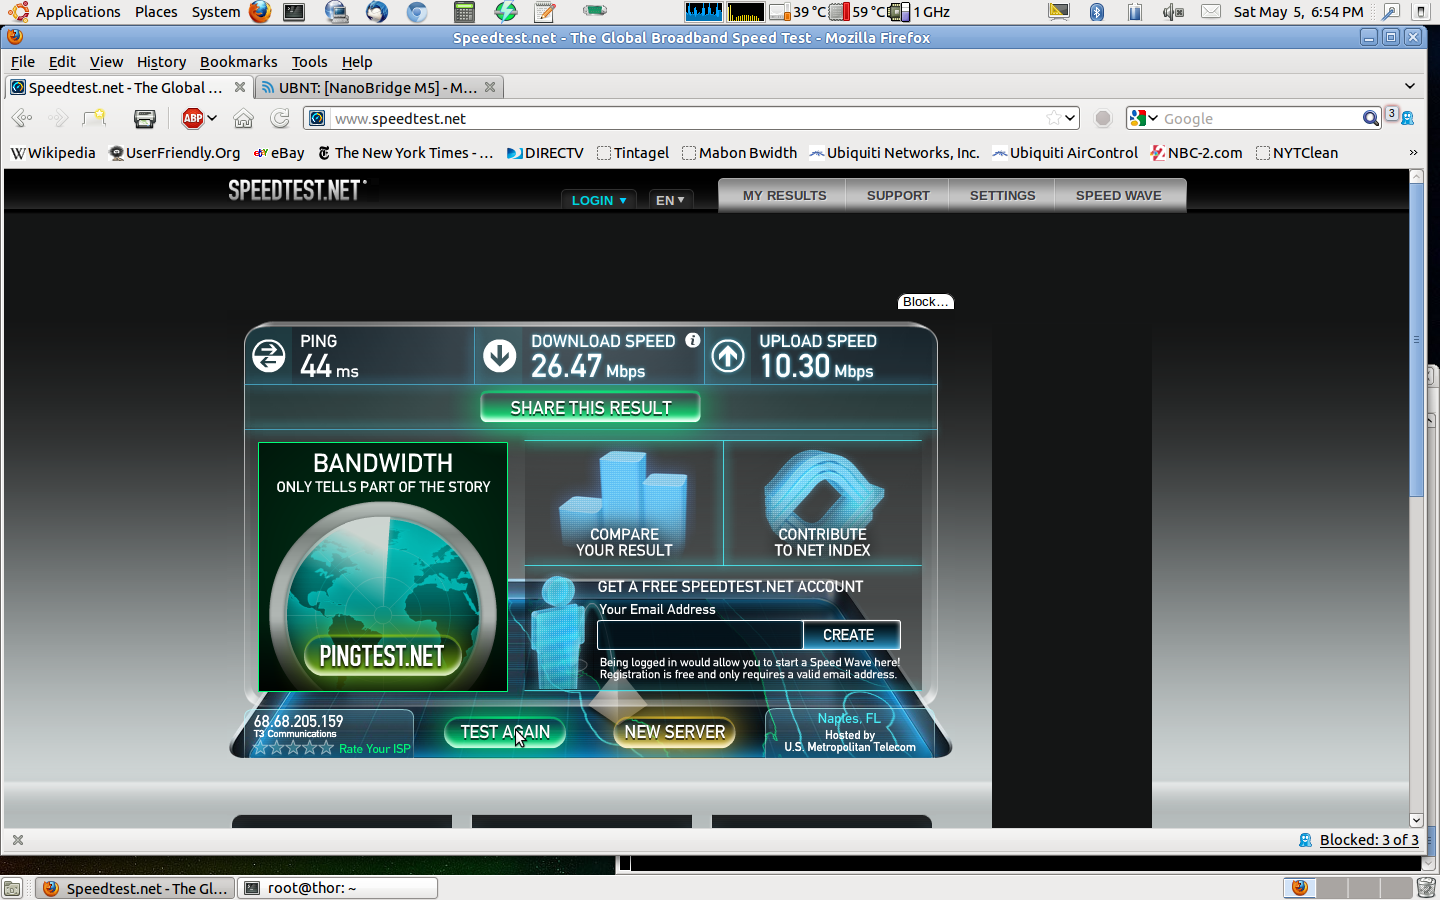The image size is (1440, 900).
Task: Bookmark this page with the star icon
Action: 1053,118
